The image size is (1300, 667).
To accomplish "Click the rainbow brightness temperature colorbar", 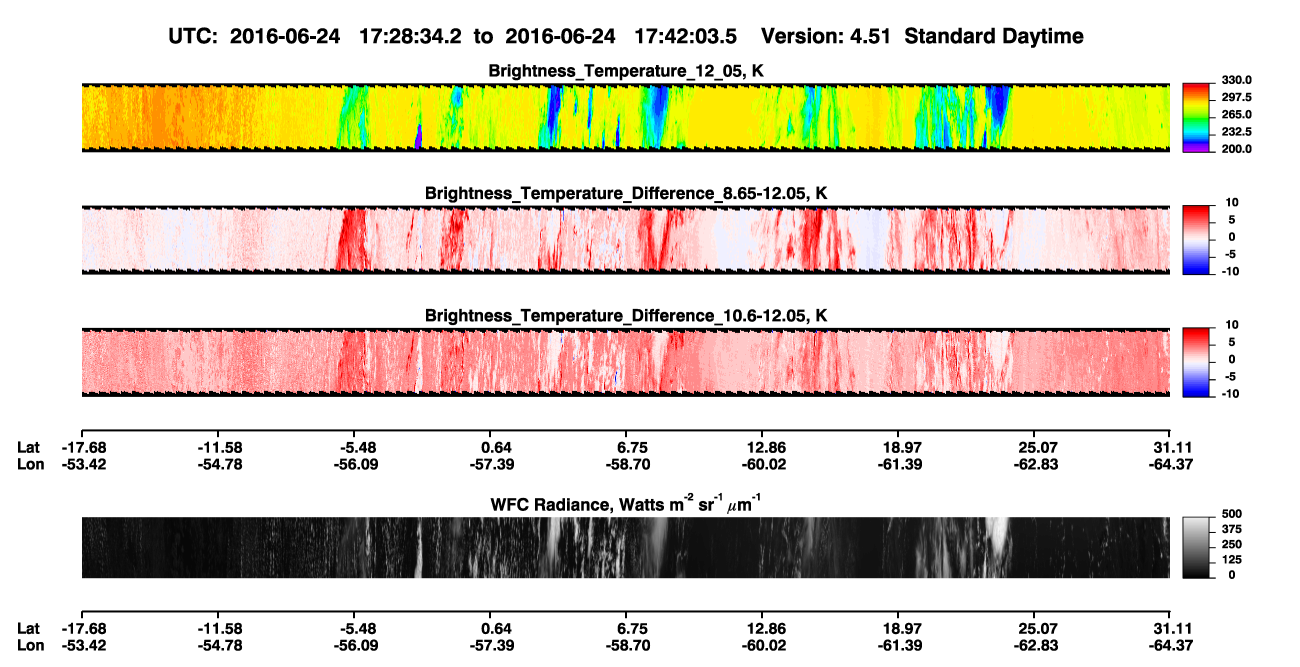I will click(x=1197, y=117).
